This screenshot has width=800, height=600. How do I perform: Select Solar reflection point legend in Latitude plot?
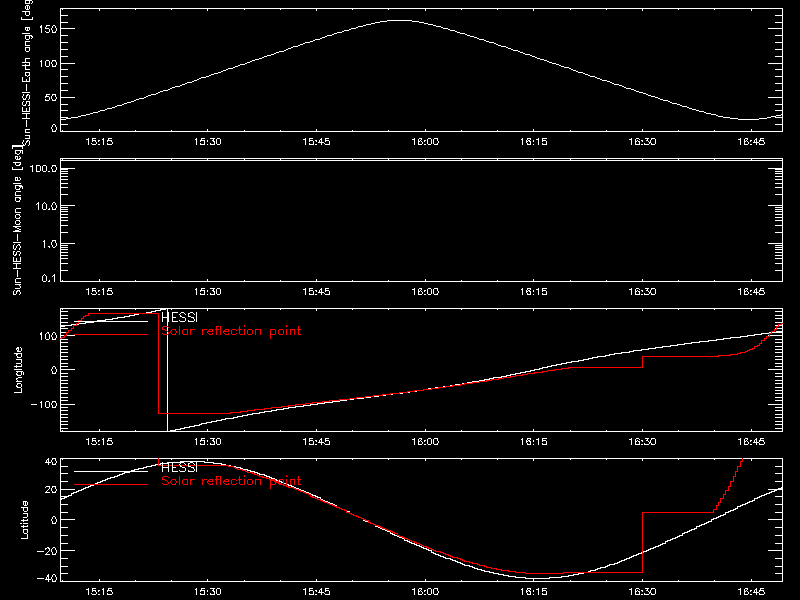[x=231, y=481]
